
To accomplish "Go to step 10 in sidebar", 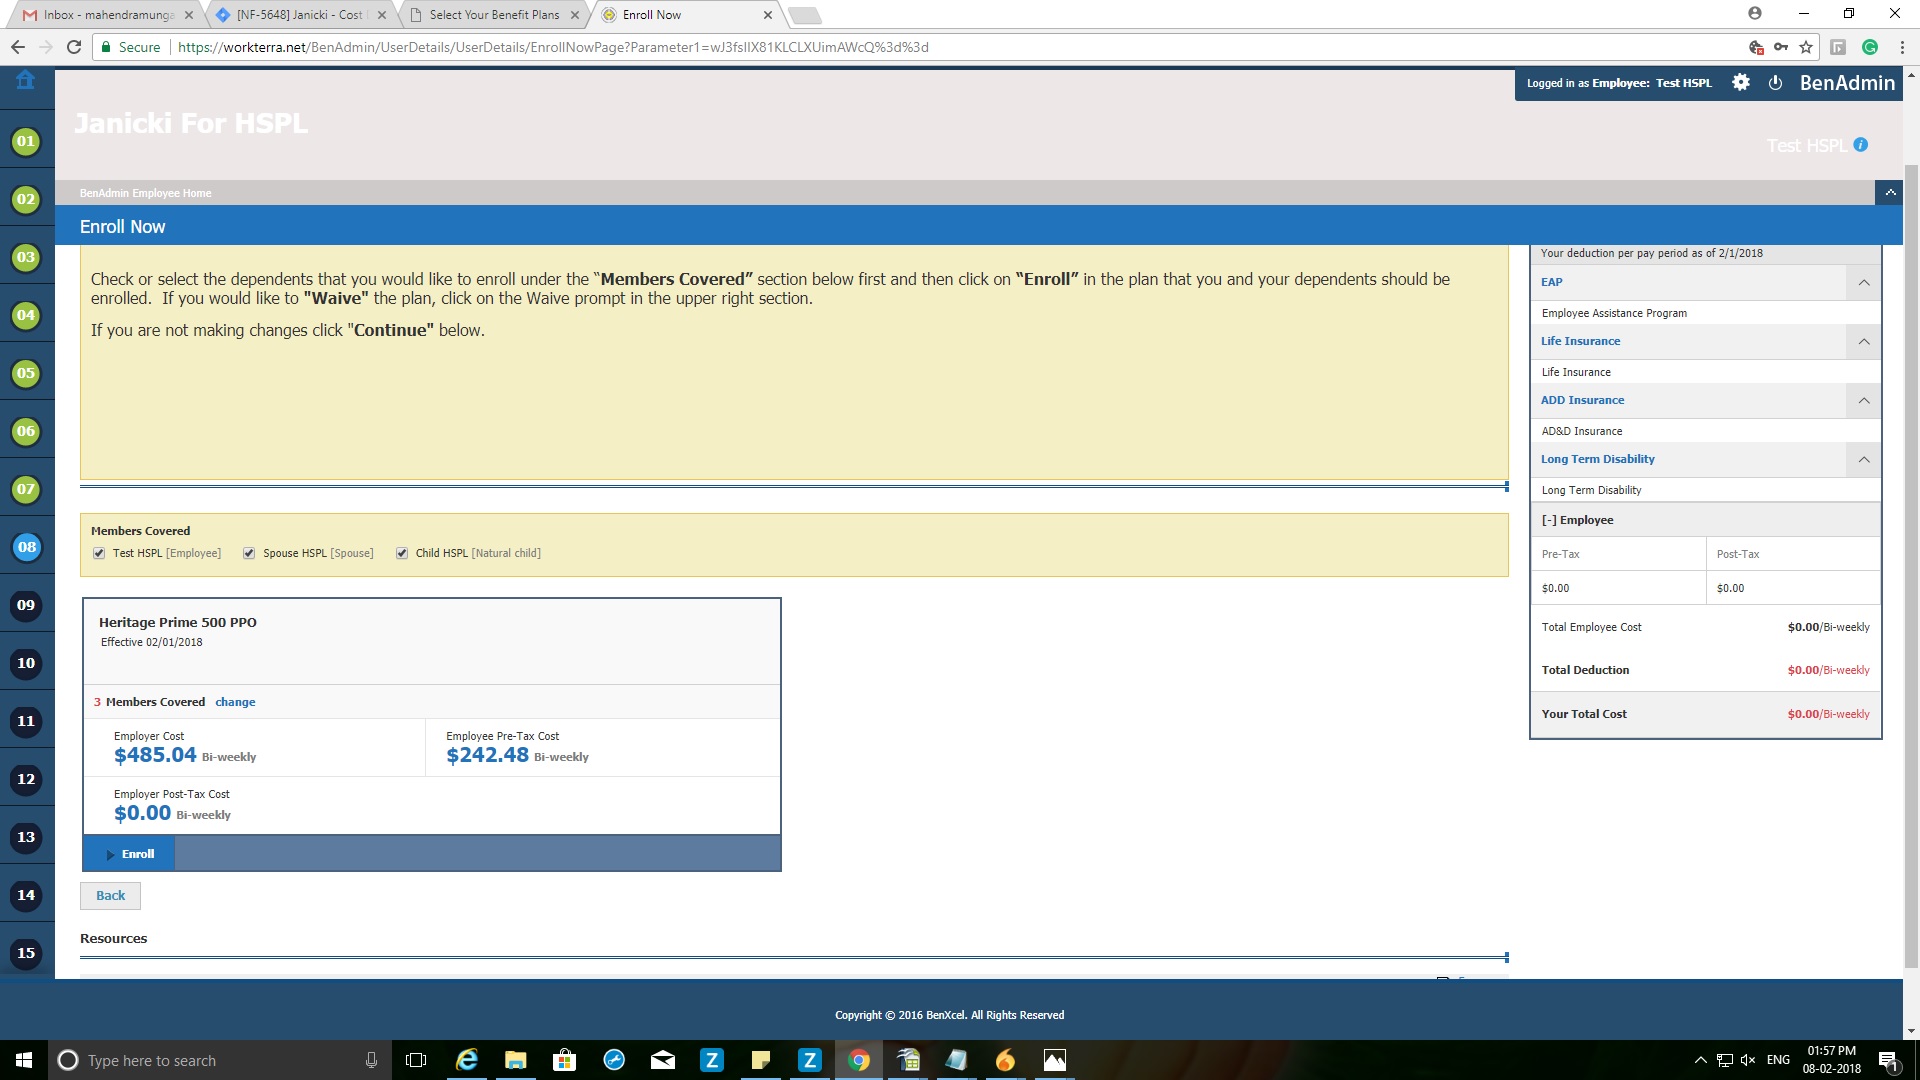I will tap(26, 663).
